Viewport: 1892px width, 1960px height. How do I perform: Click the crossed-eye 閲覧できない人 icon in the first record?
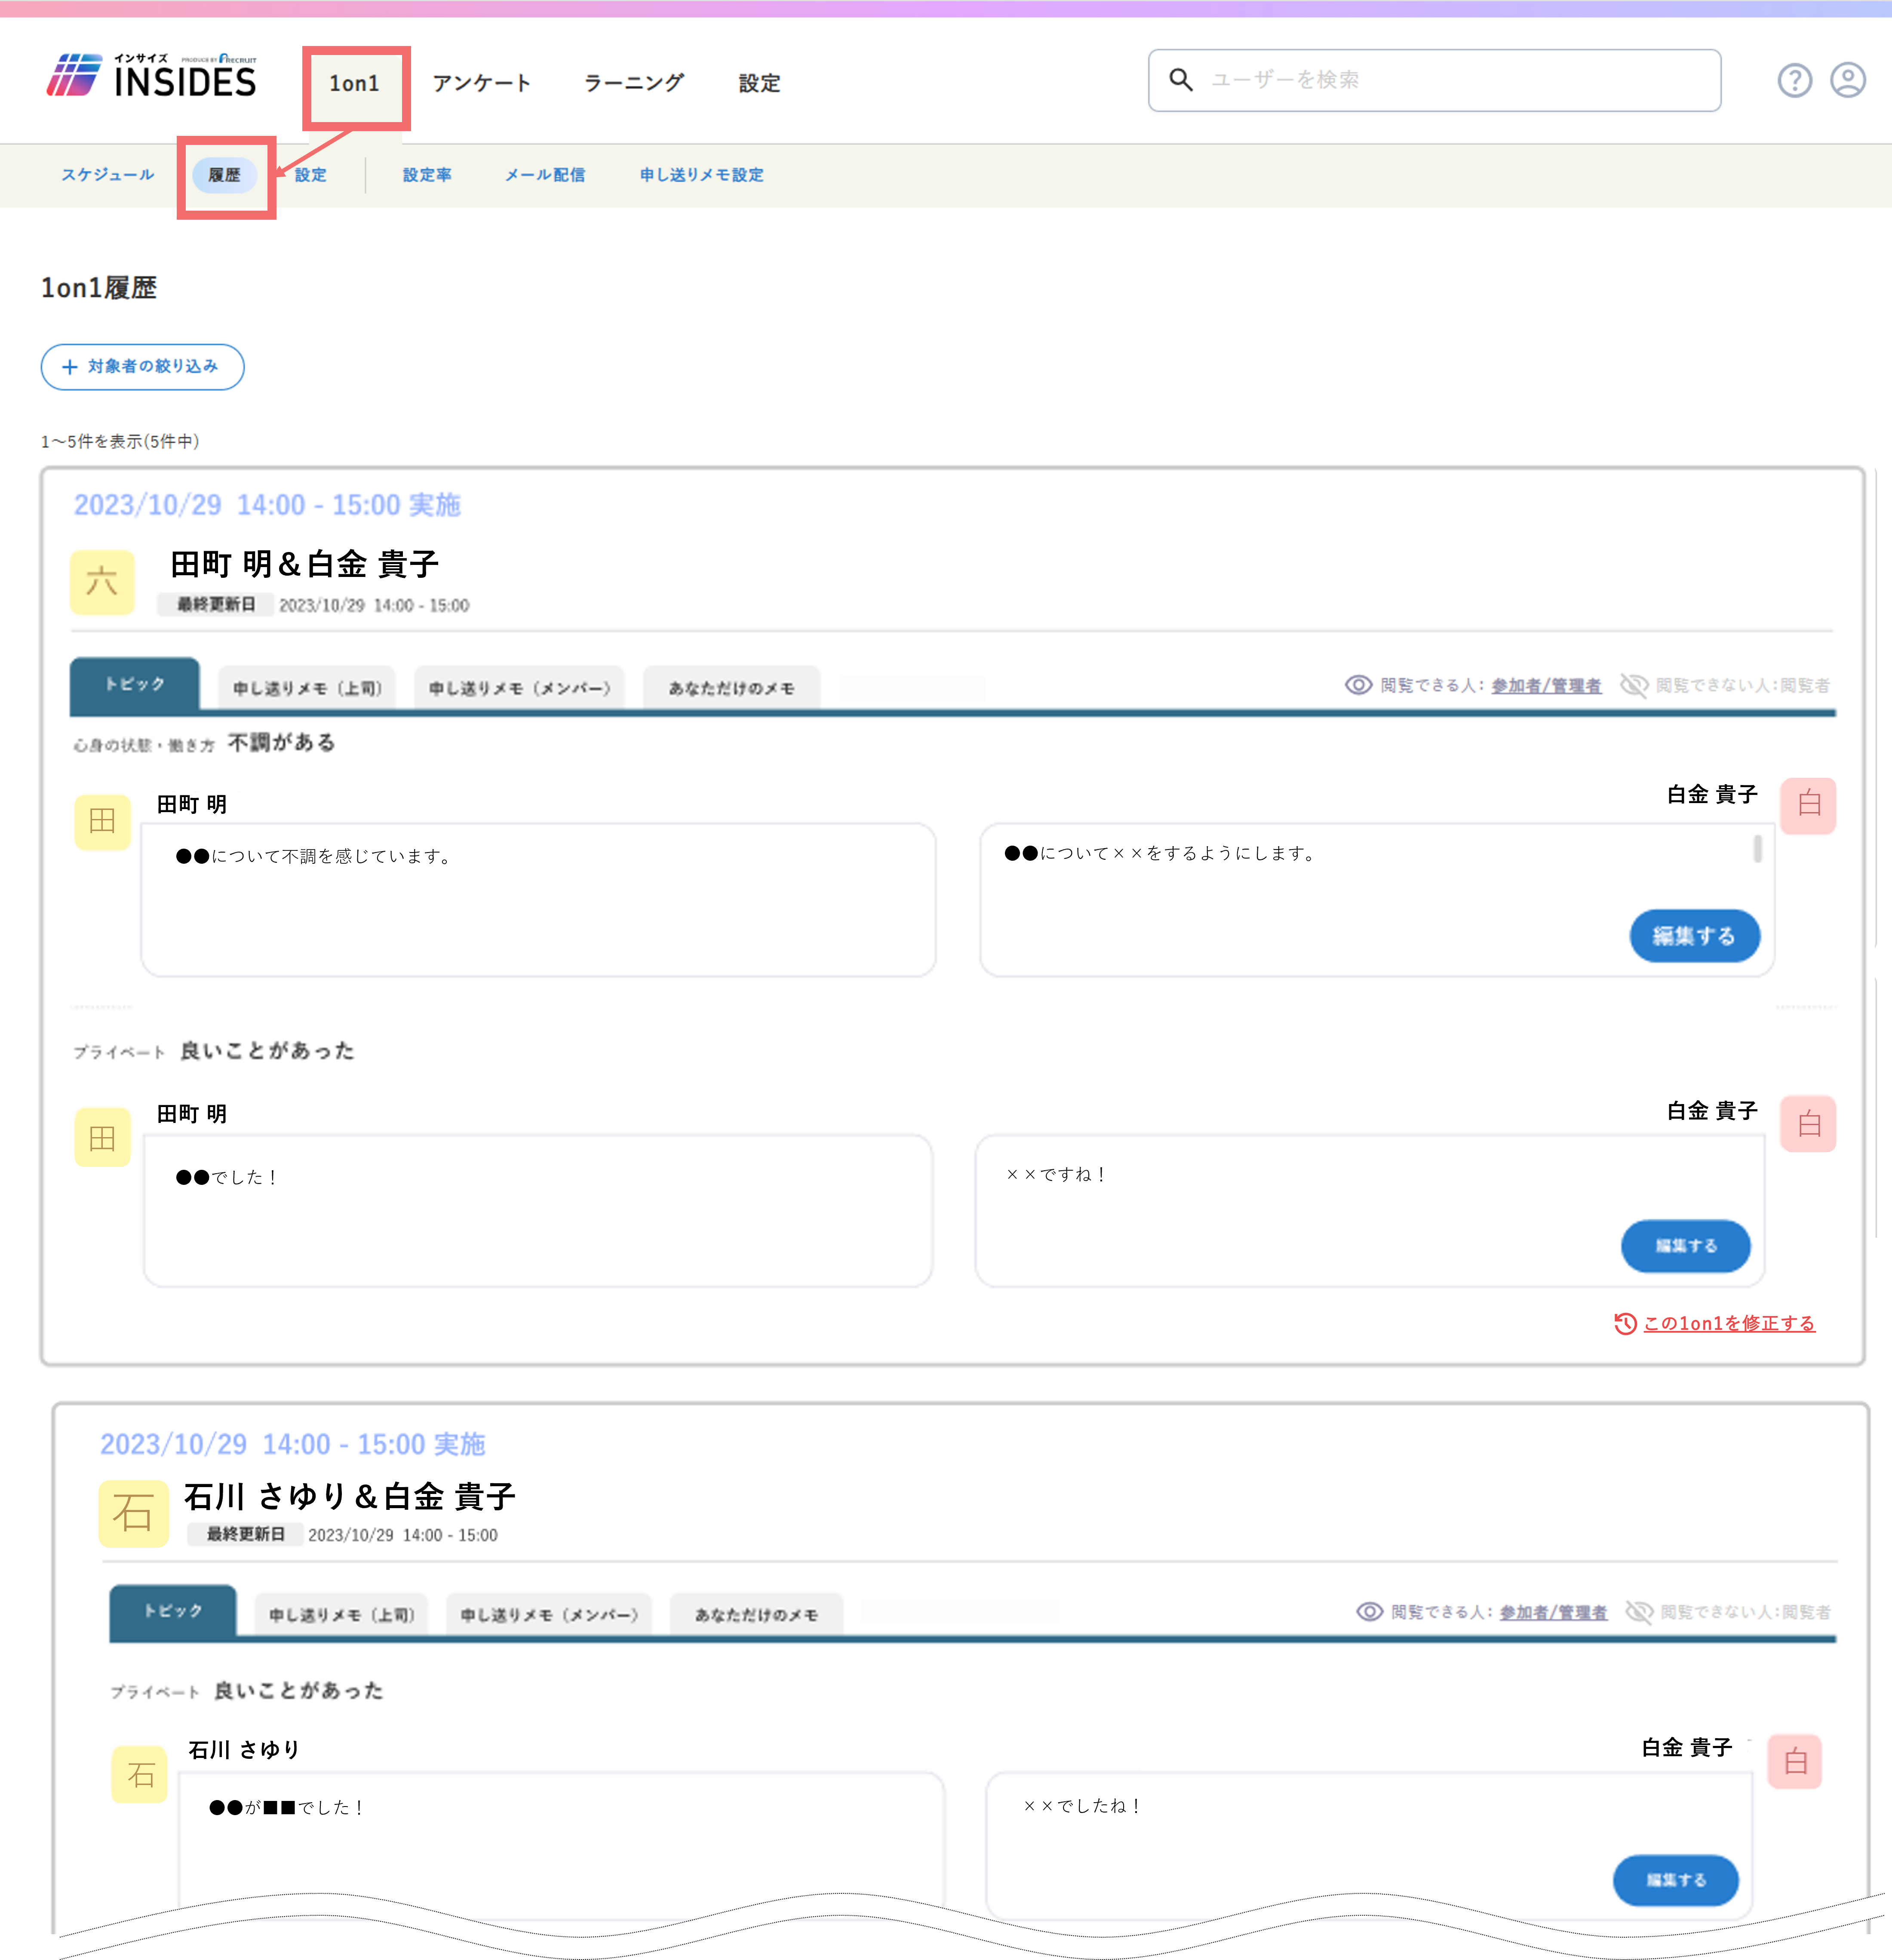pyautogui.click(x=1634, y=685)
